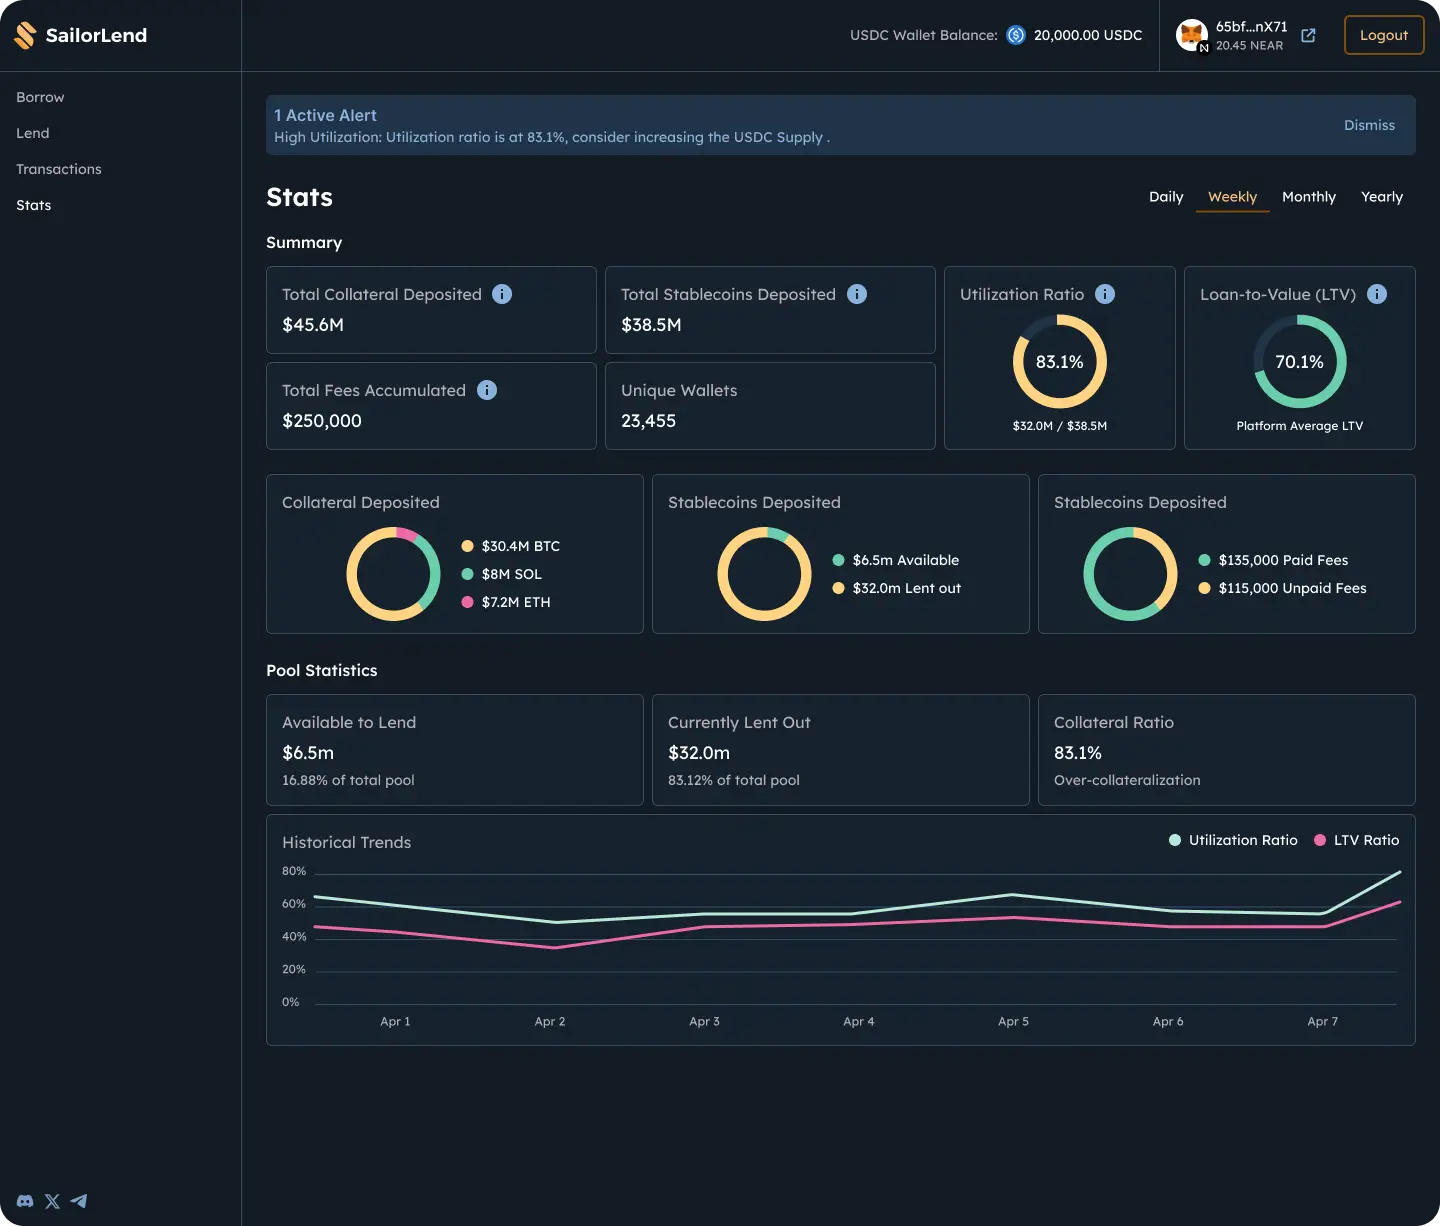
Task: Open the Telegram icon in sidebar
Action: click(79, 1201)
